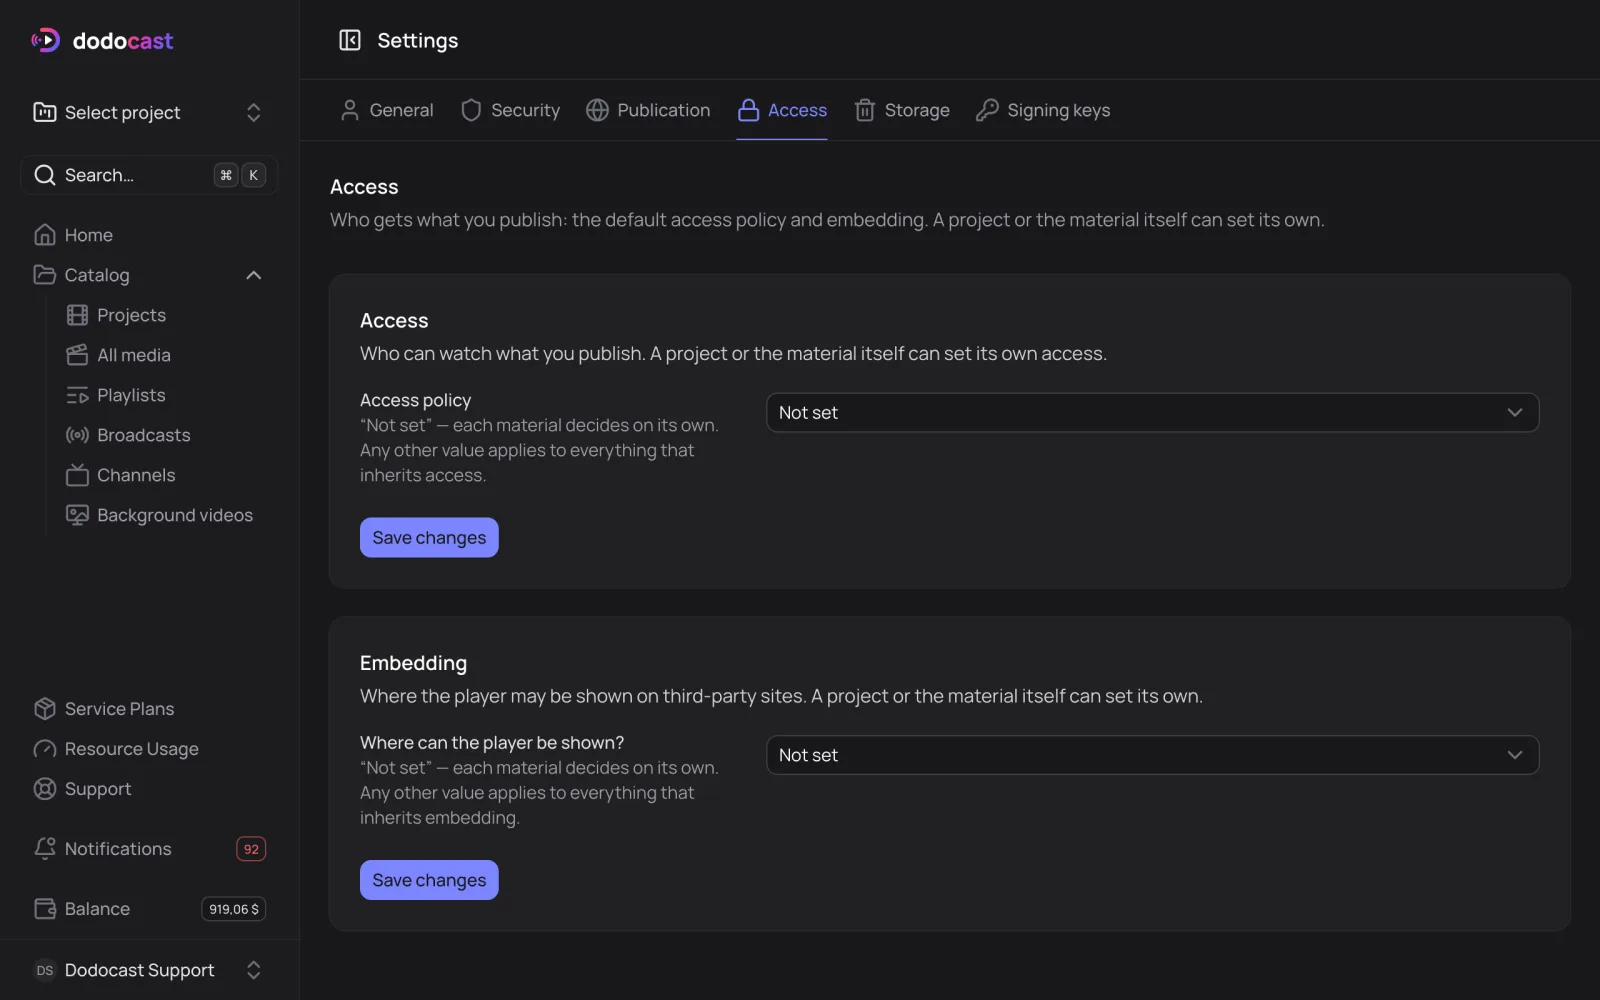Click the Background videos icon
This screenshot has width=1600, height=1000.
point(77,515)
